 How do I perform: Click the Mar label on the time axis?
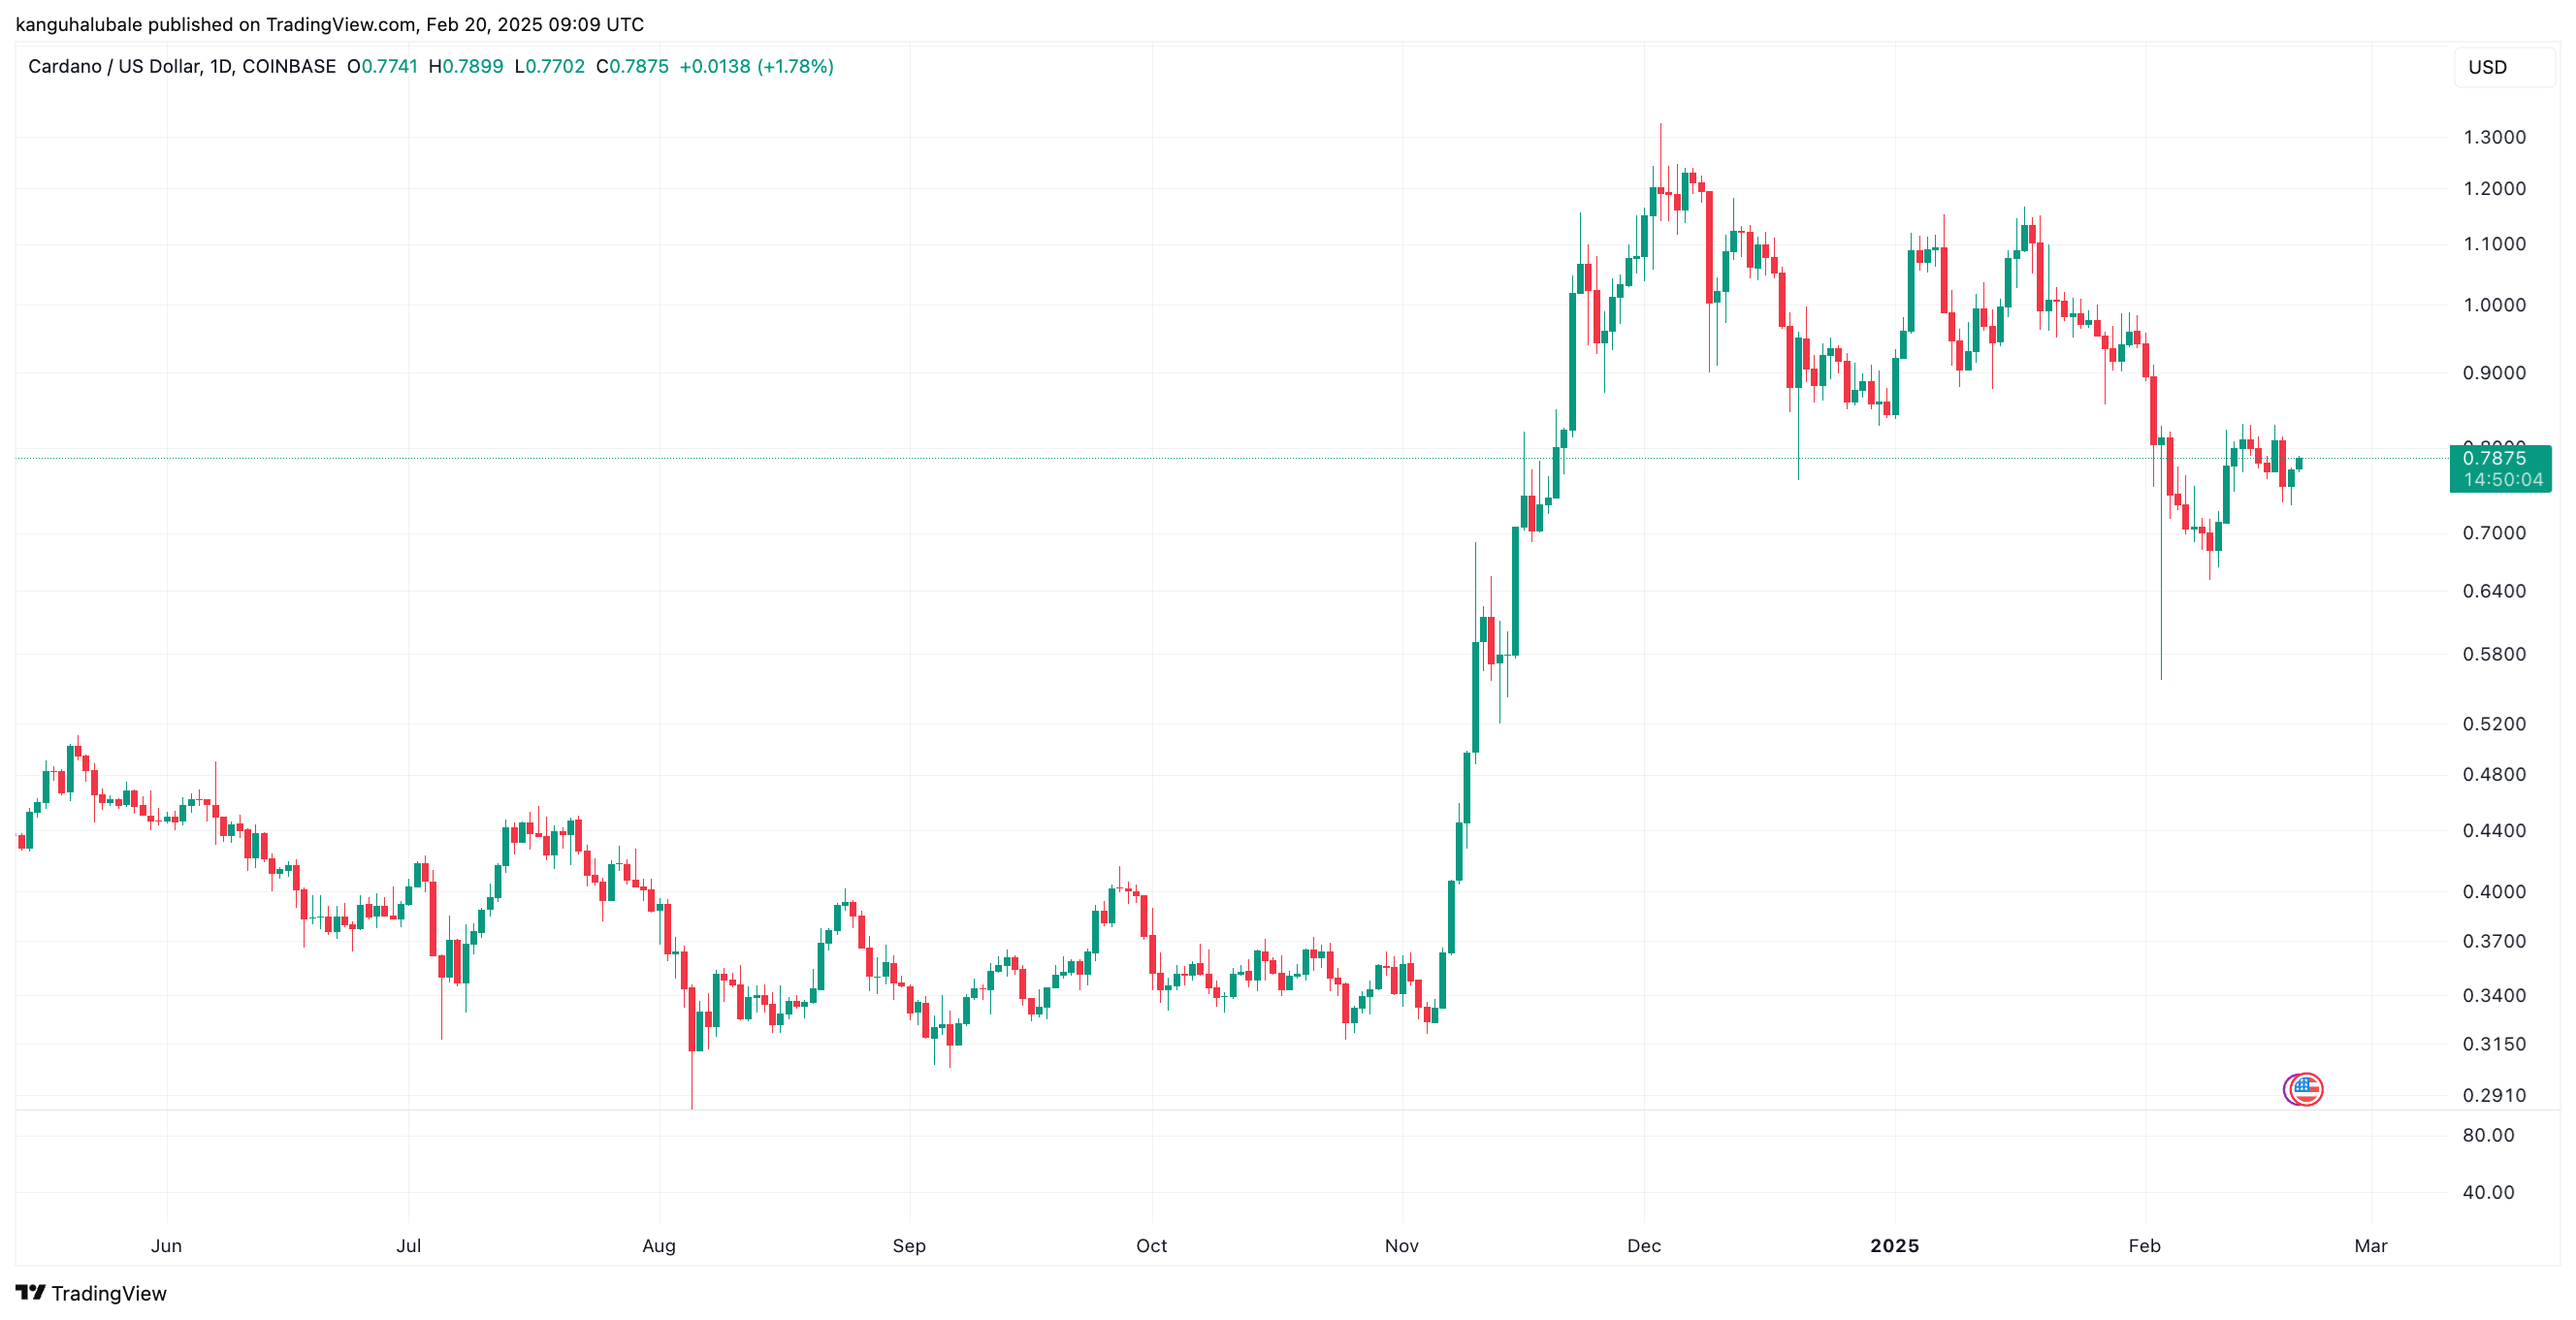pyautogui.click(x=2370, y=1245)
